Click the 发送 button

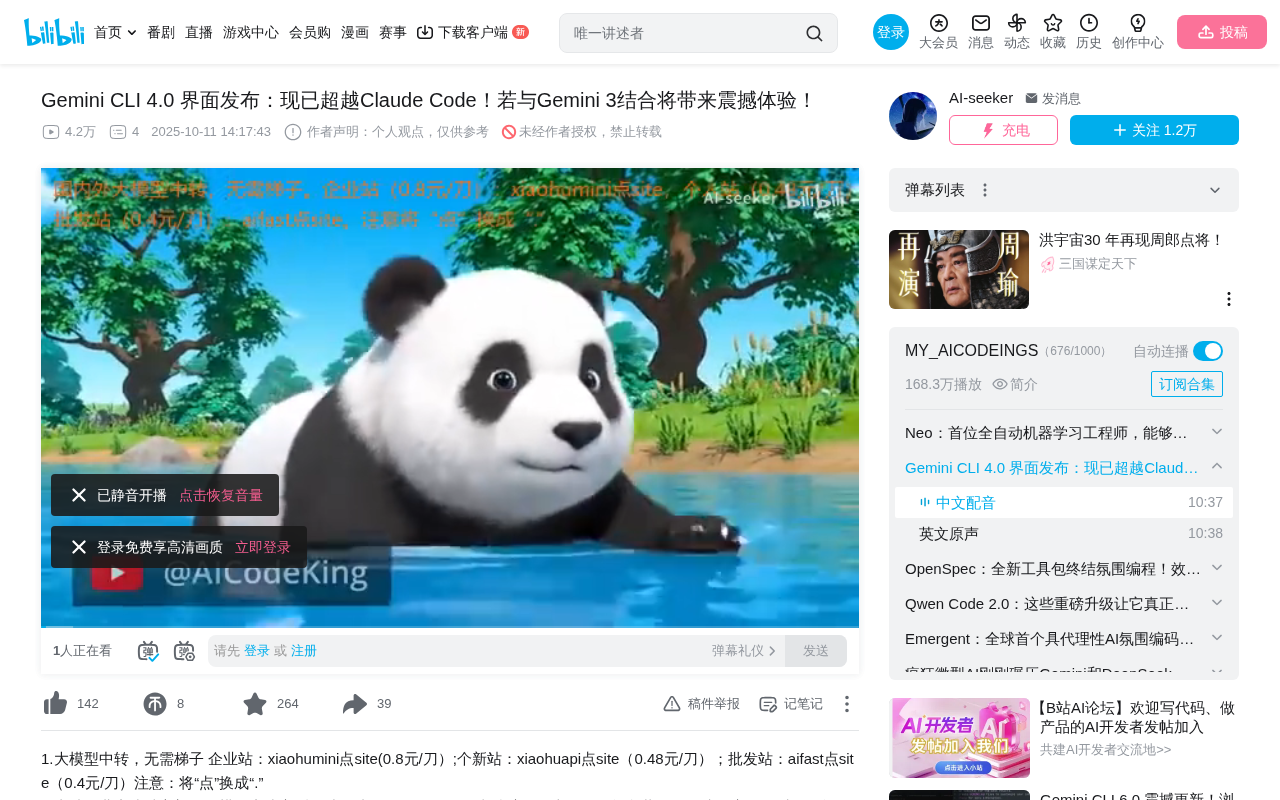click(816, 651)
